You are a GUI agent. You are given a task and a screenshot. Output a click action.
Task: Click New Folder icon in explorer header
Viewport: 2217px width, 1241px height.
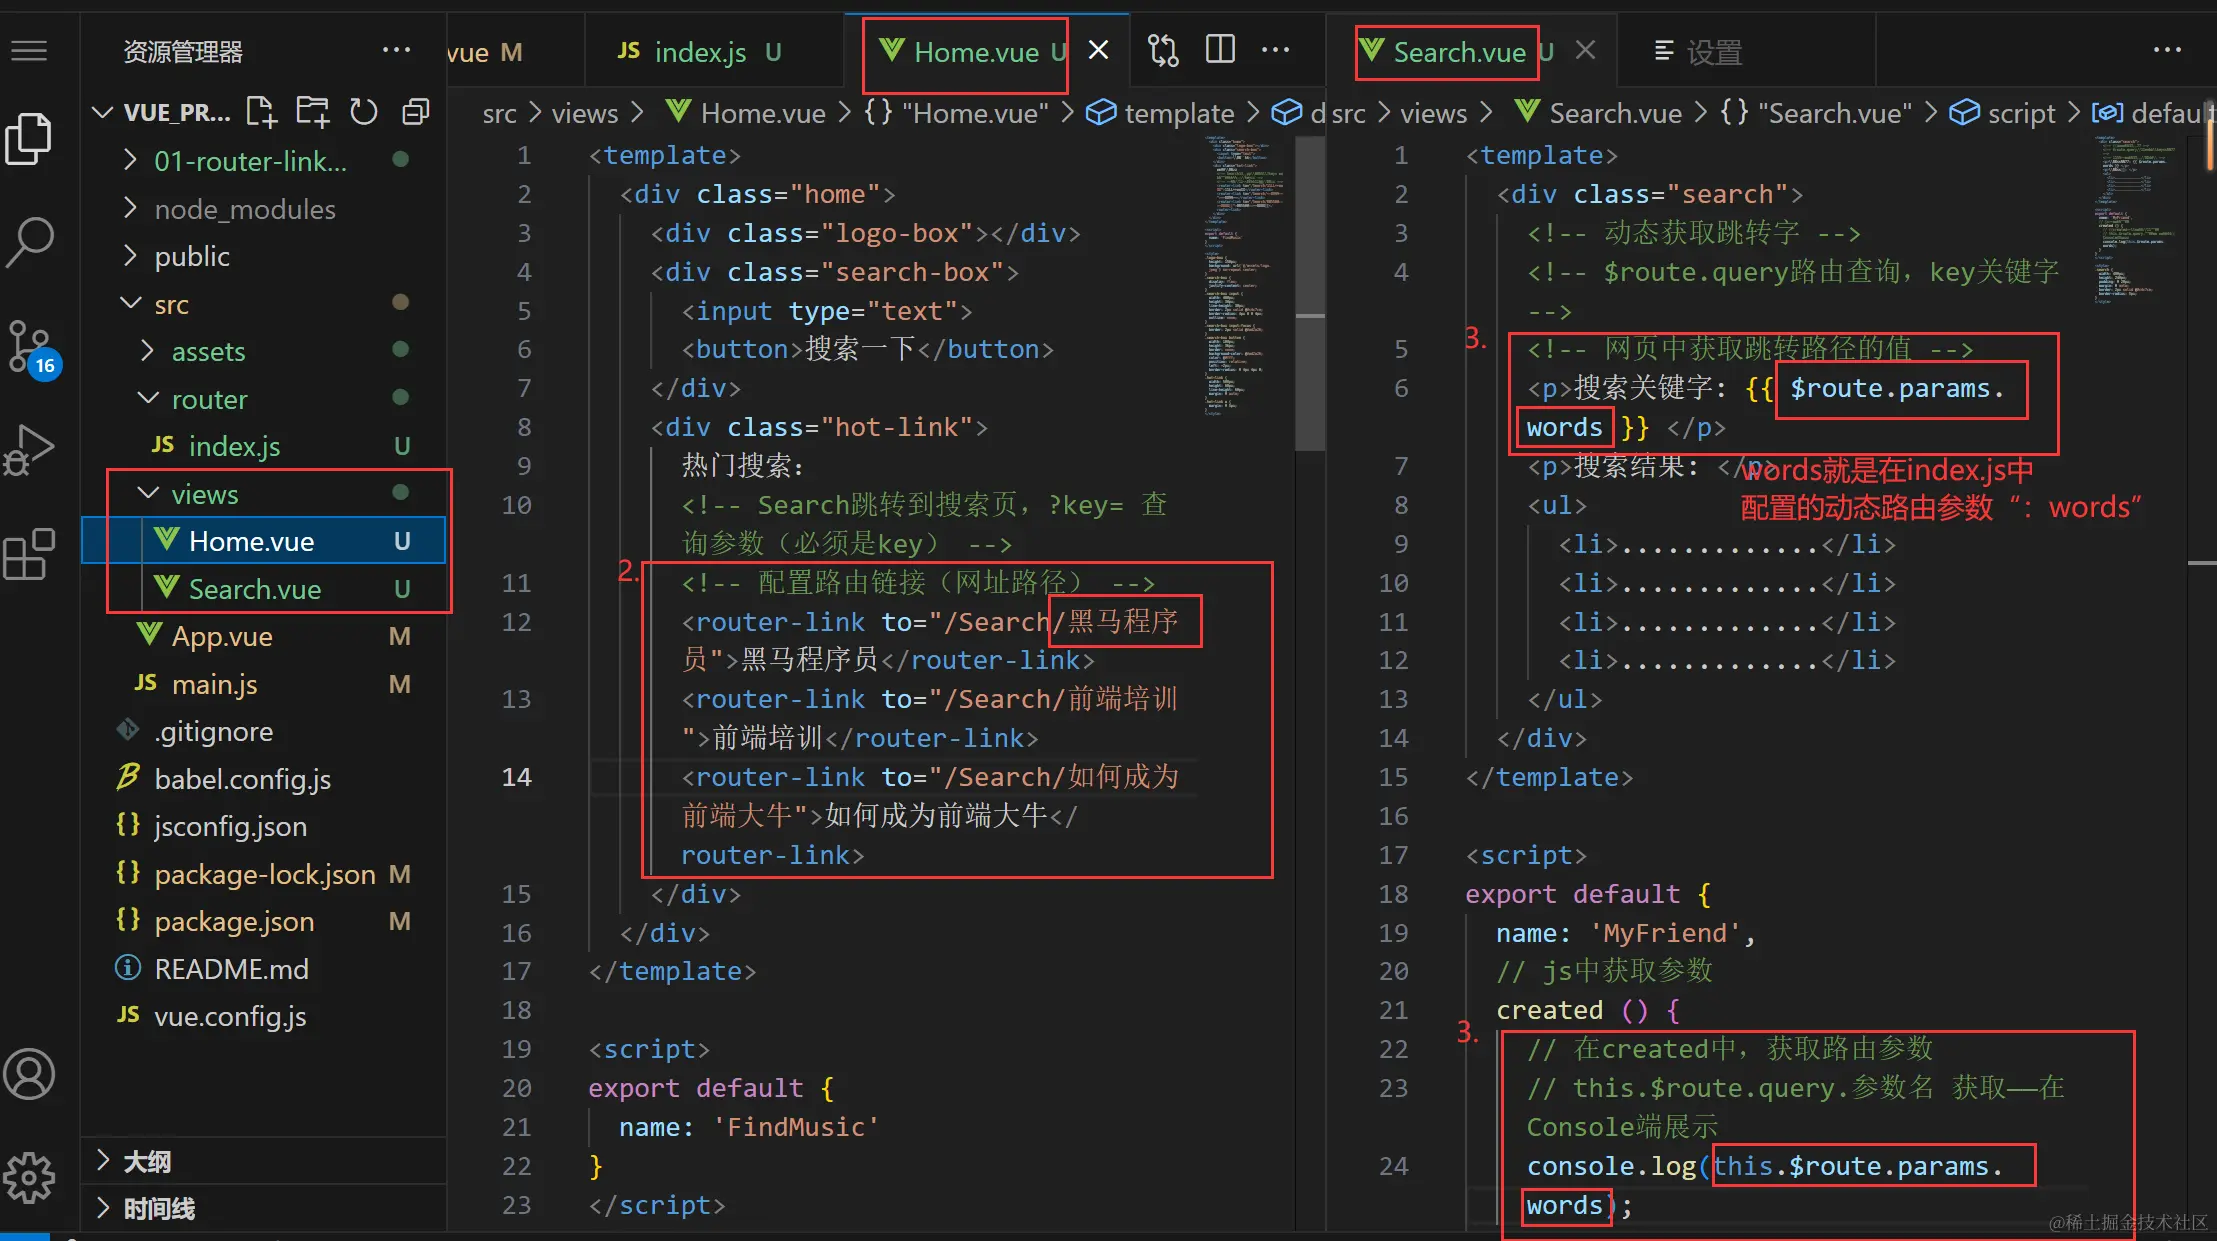click(312, 111)
